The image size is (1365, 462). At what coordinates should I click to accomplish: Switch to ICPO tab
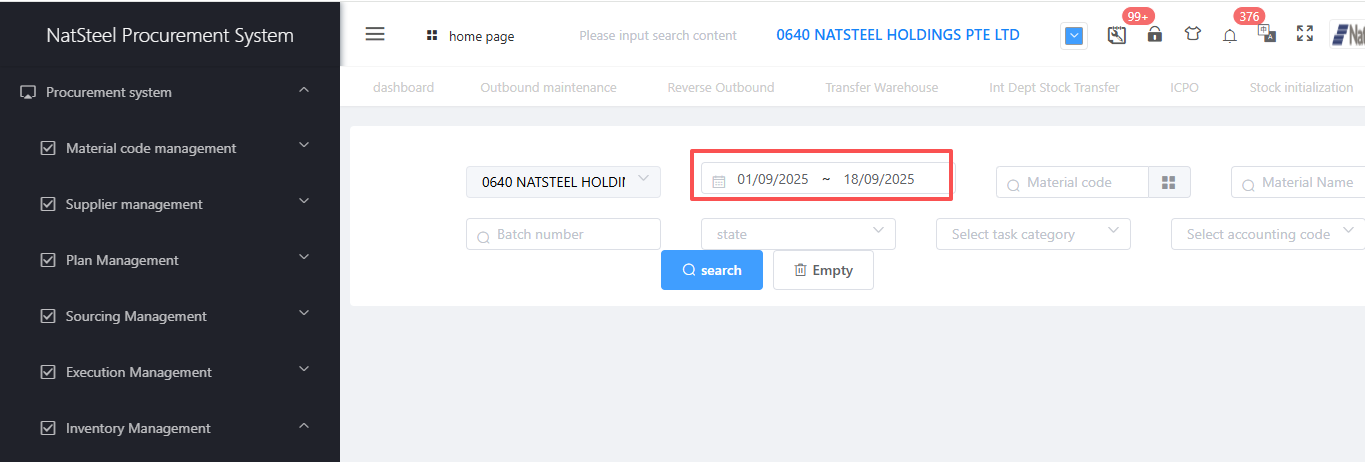coord(1184,87)
